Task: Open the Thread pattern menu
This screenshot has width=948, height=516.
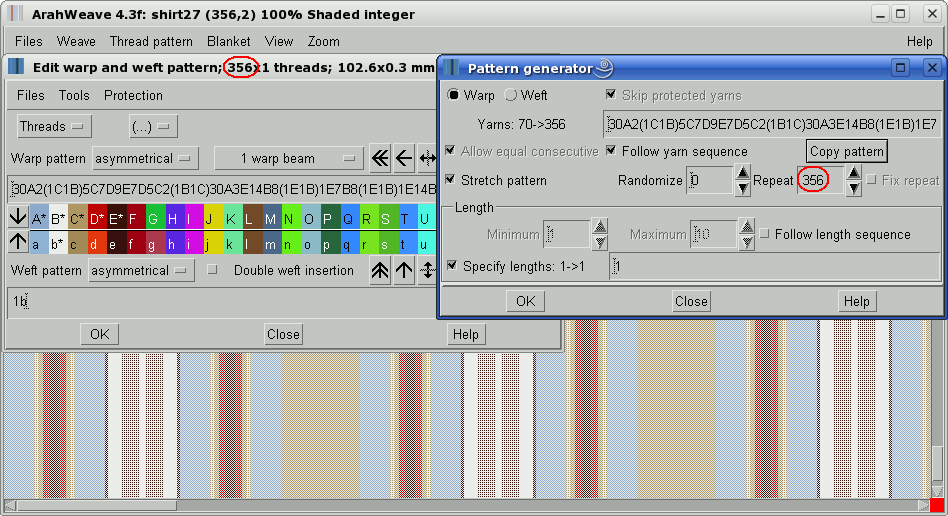Action: 151,41
